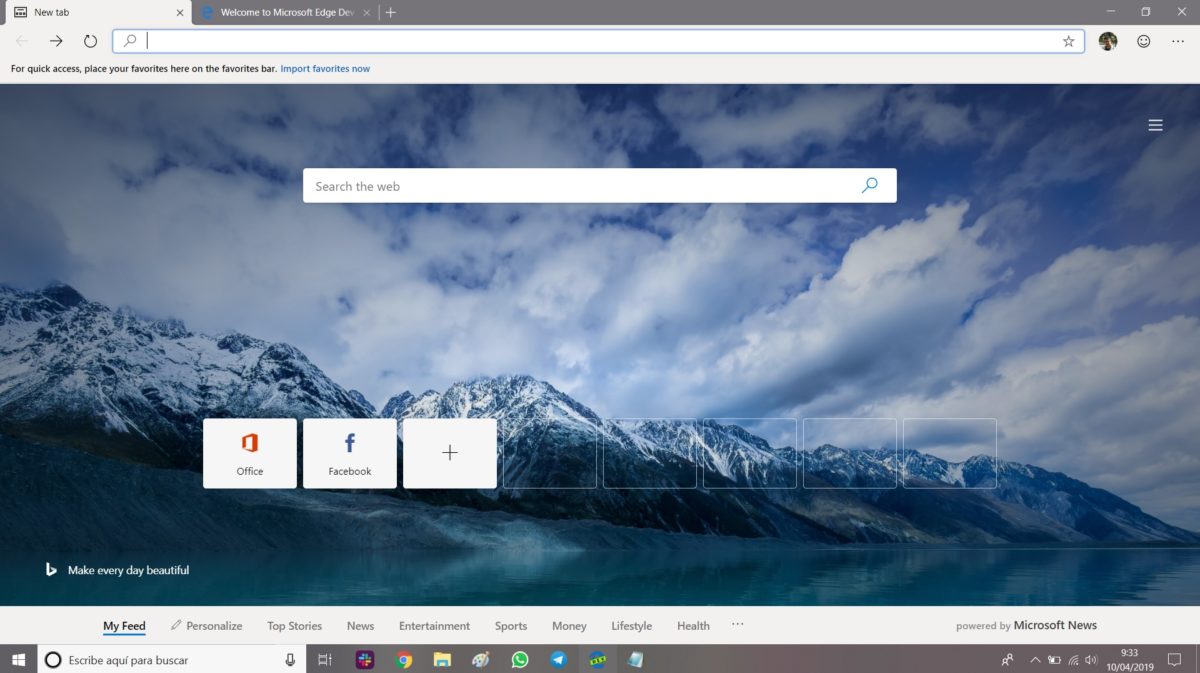The image size is (1200, 673).
Task: Click Import favorites now link
Action: click(x=325, y=69)
